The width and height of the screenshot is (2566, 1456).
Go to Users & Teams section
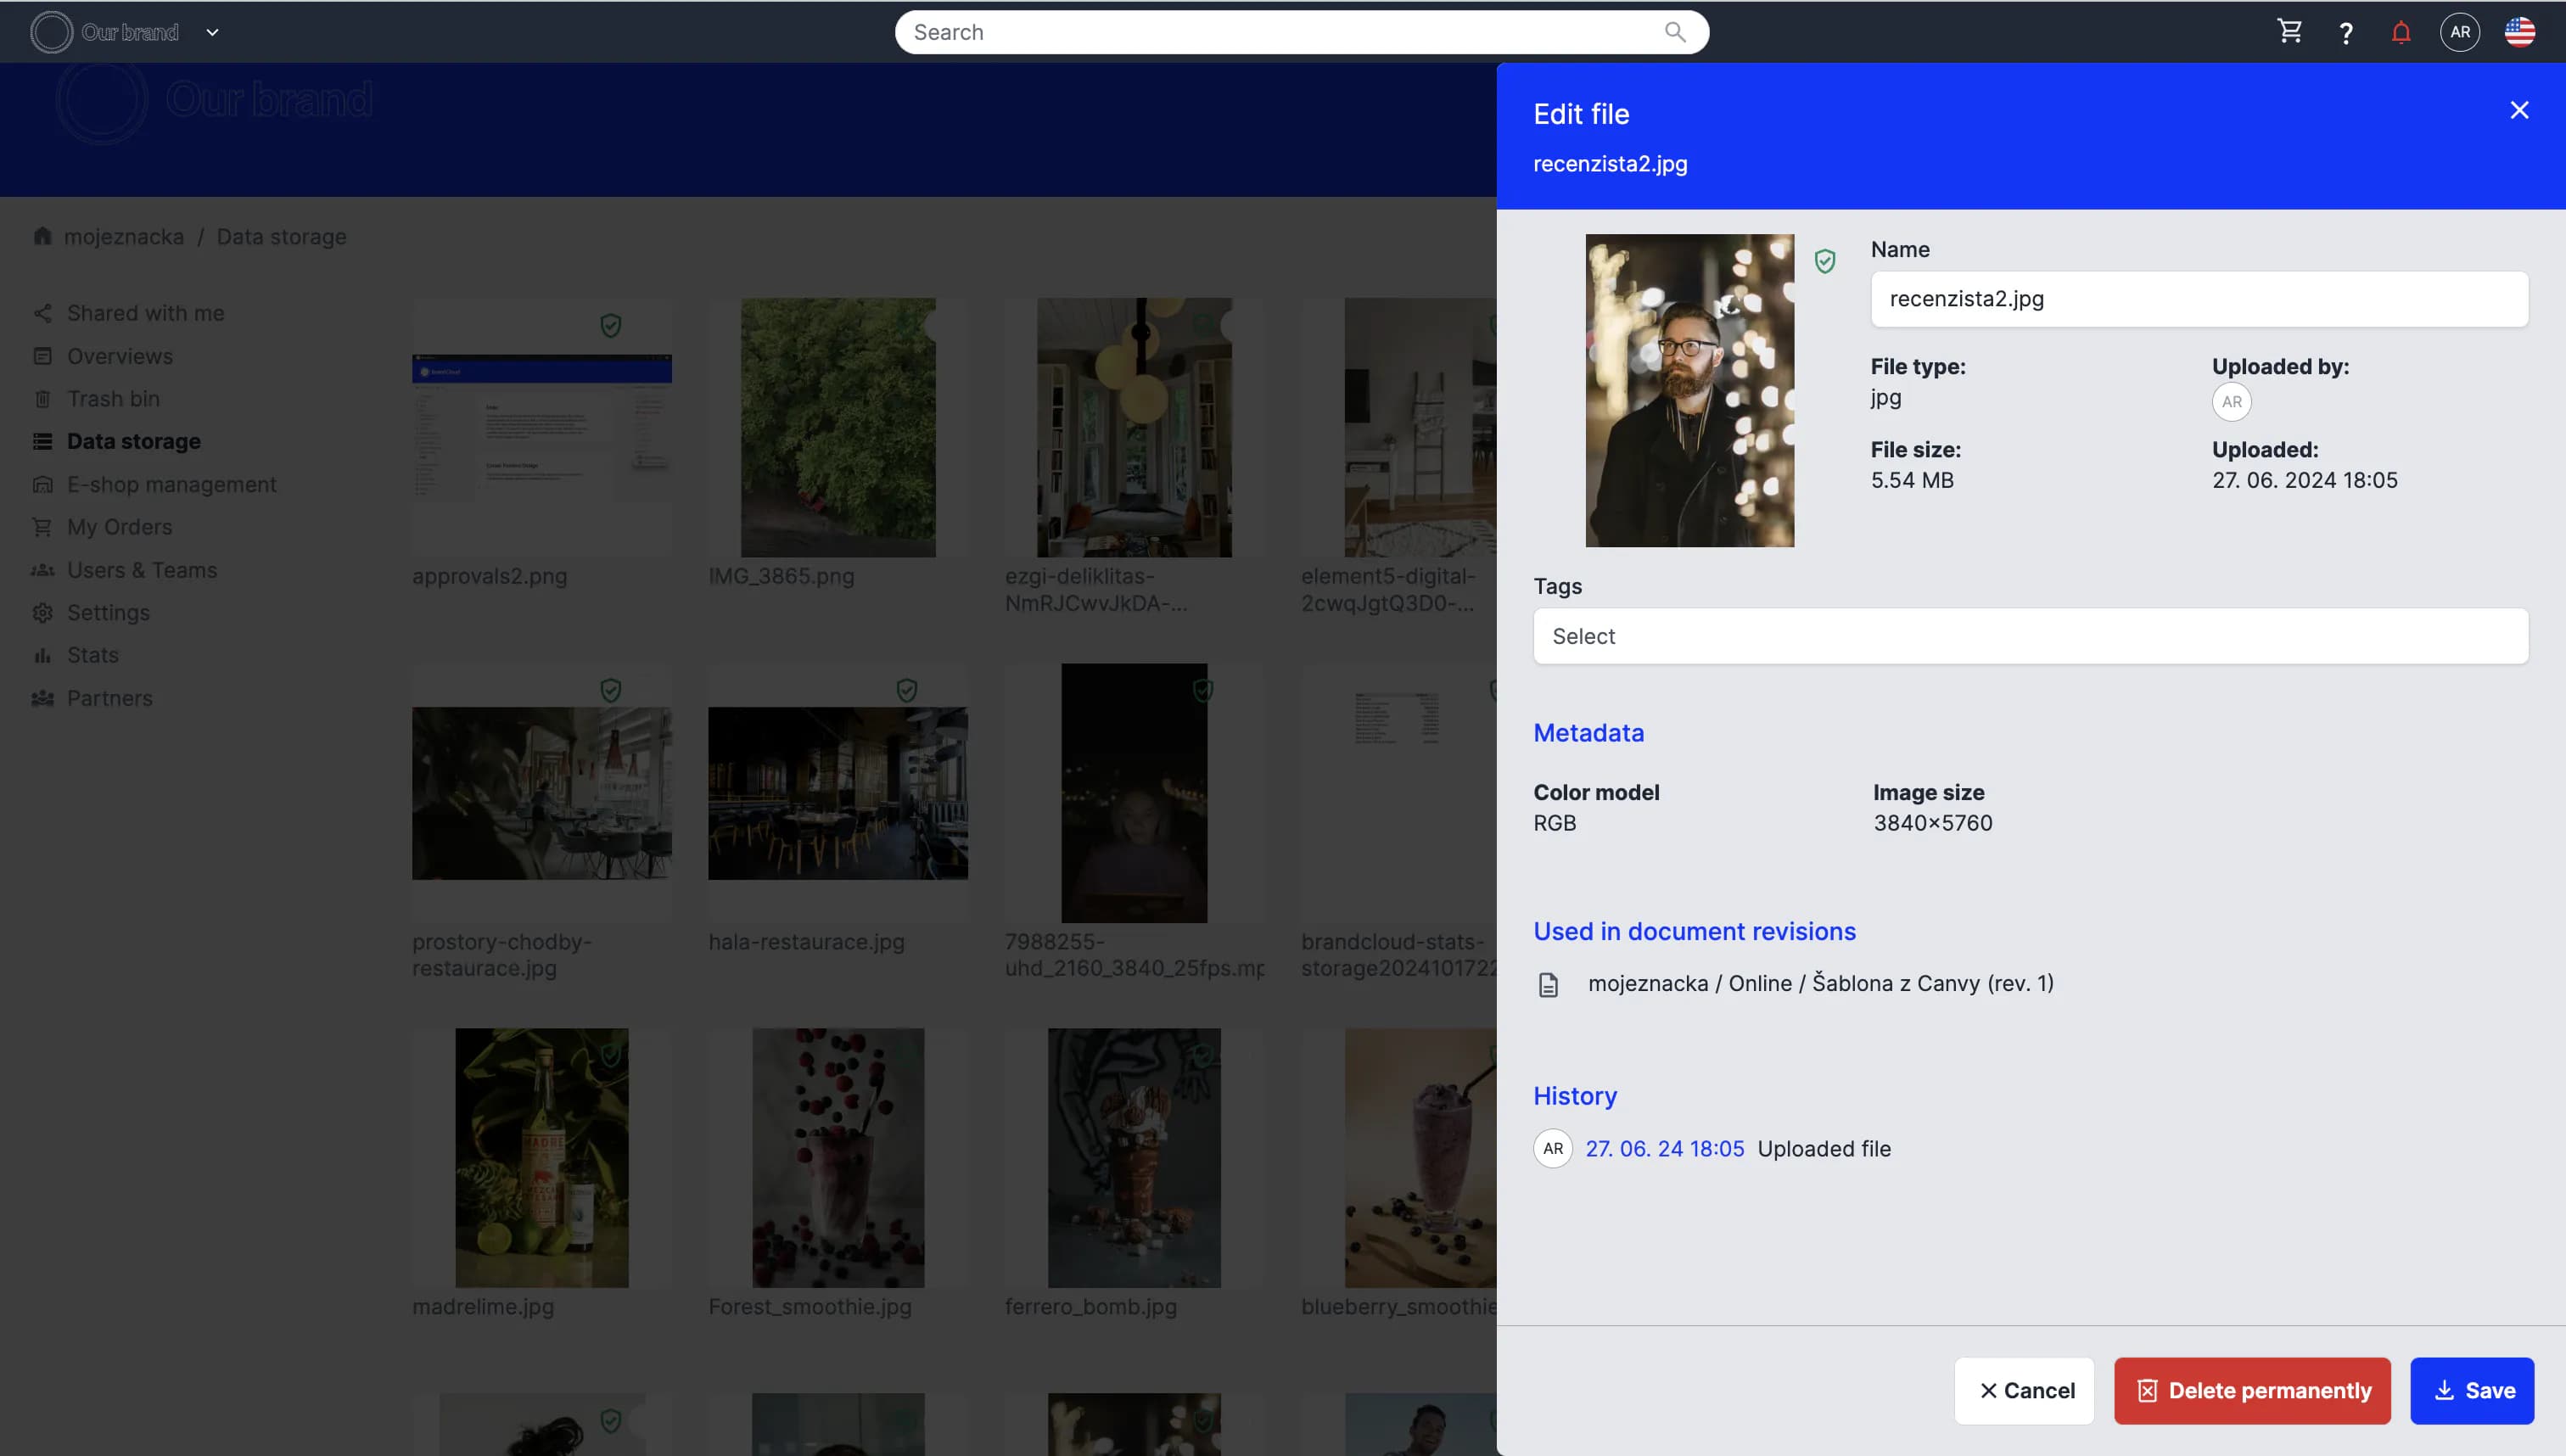pyautogui.click(x=141, y=570)
